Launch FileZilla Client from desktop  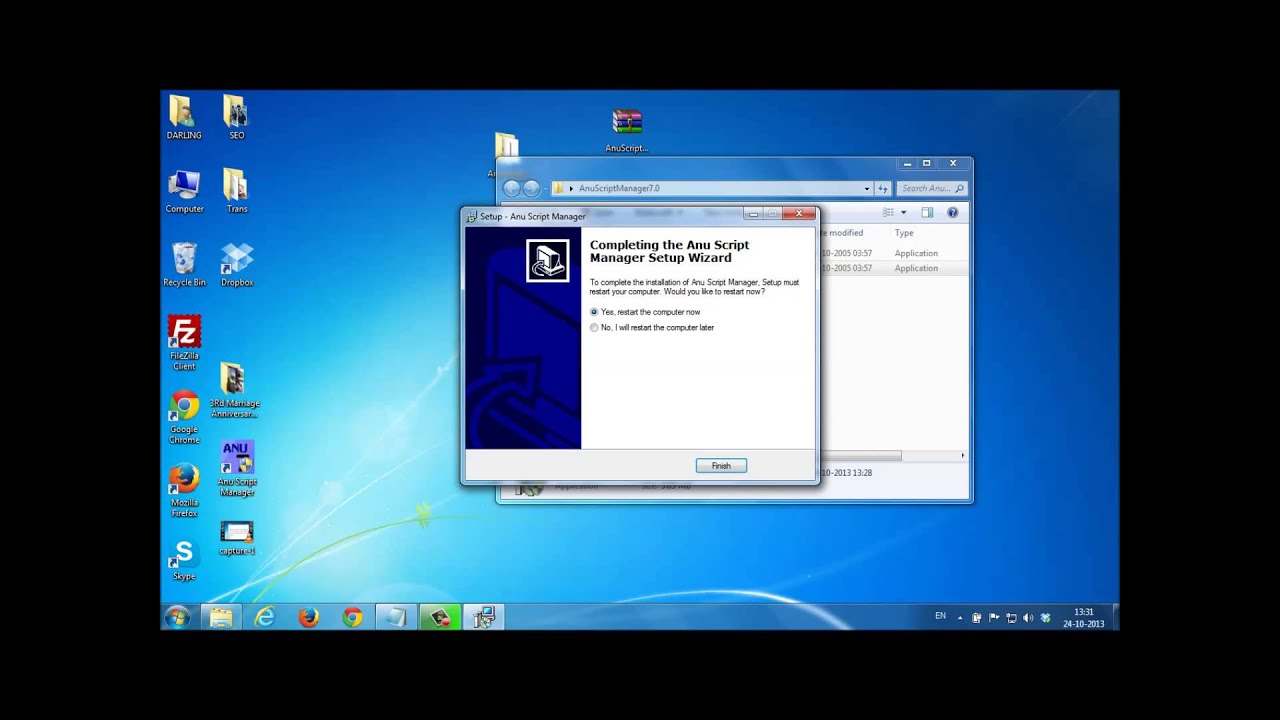point(184,343)
